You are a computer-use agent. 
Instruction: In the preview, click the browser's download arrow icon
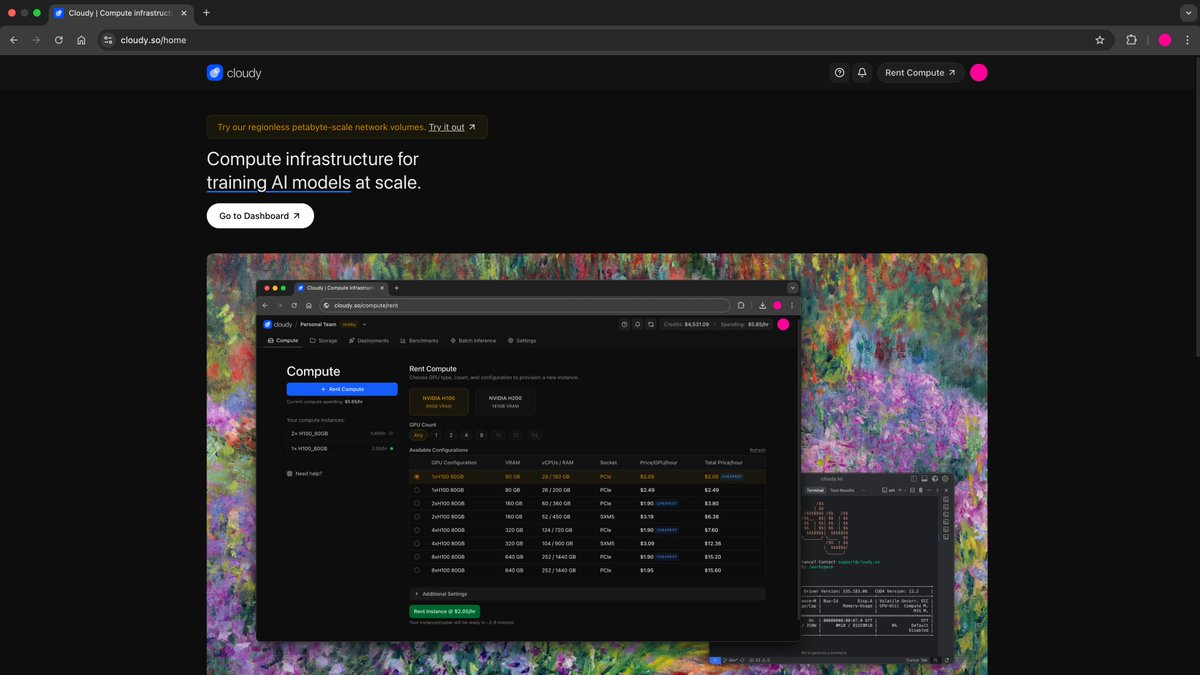click(763, 305)
